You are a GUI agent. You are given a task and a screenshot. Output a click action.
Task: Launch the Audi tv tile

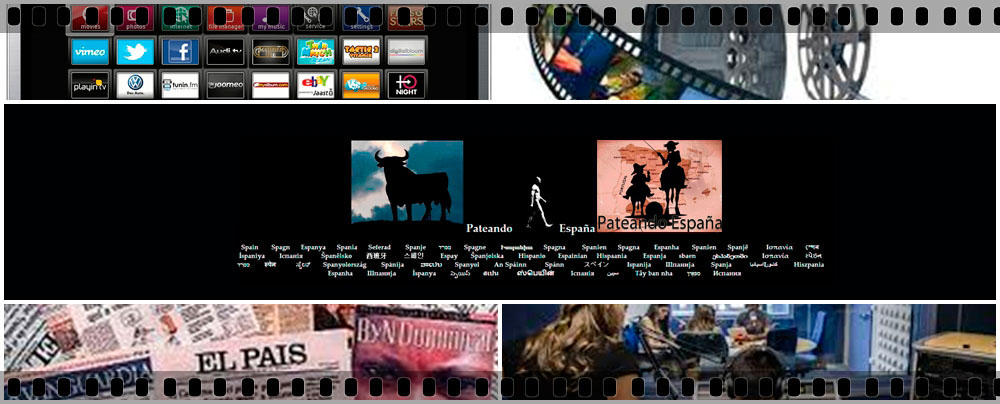point(225,52)
